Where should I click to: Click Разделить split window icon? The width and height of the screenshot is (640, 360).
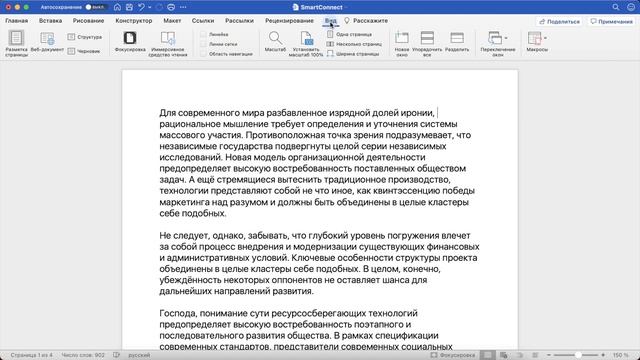tap(457, 38)
